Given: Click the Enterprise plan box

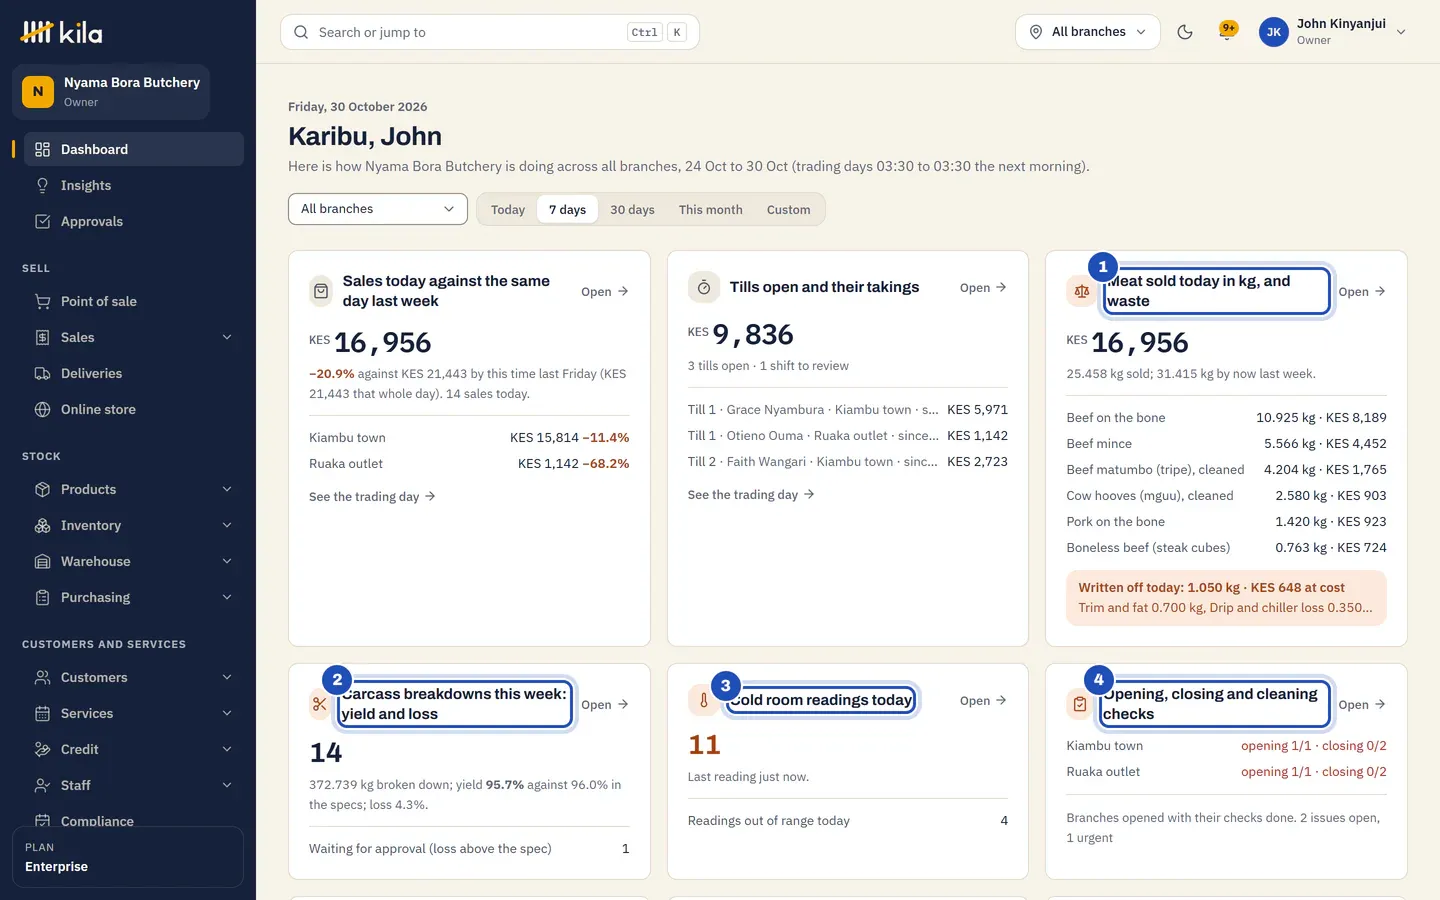Looking at the screenshot, I should [x=128, y=857].
